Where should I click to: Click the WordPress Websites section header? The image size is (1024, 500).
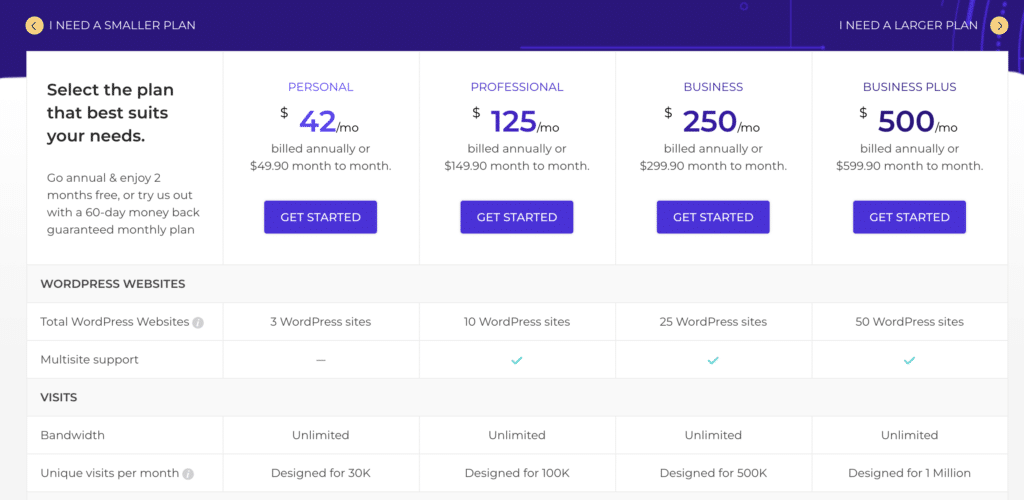pos(113,284)
